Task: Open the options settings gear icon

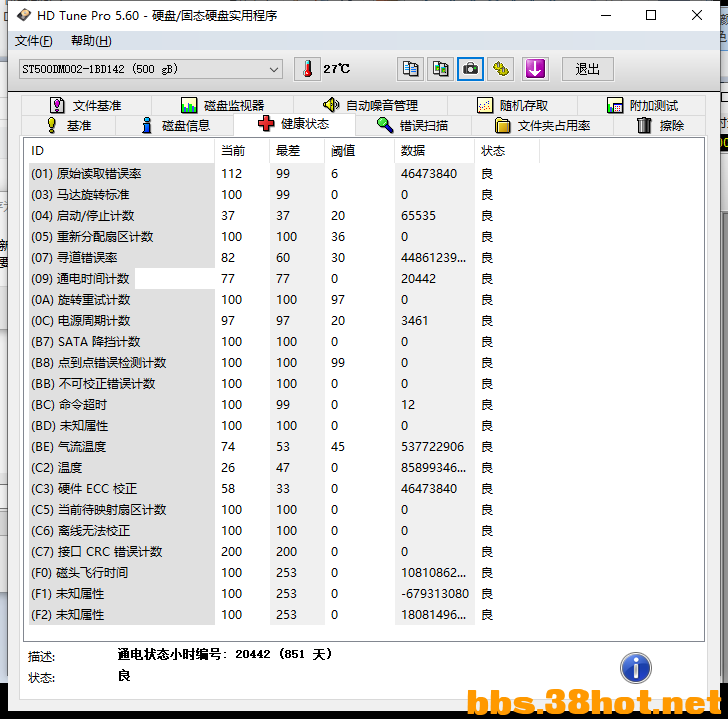Action: tap(501, 69)
